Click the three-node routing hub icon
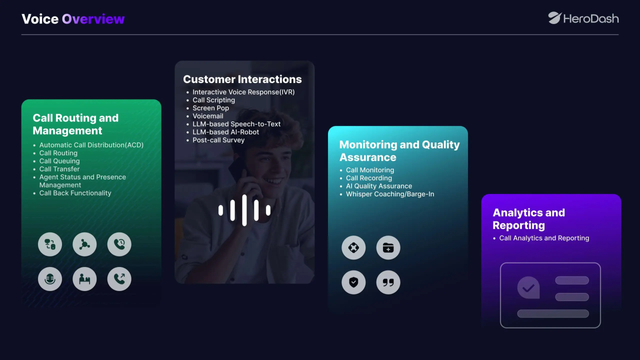Screen dimensions: 640x360 tap(84, 244)
